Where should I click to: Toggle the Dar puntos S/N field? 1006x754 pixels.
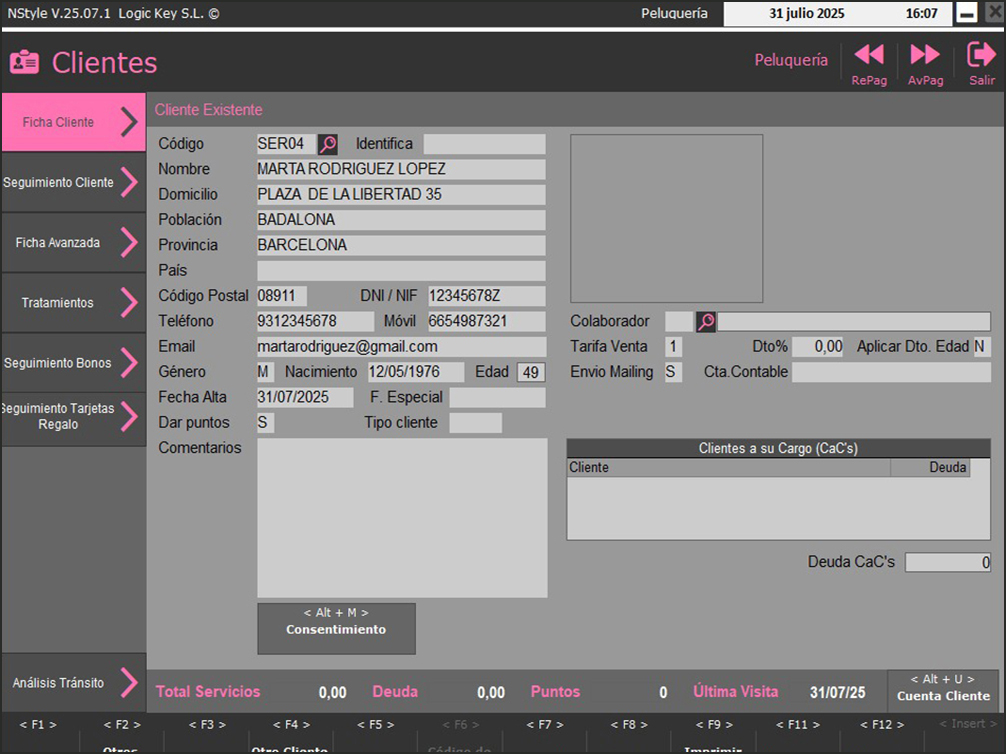pos(265,423)
